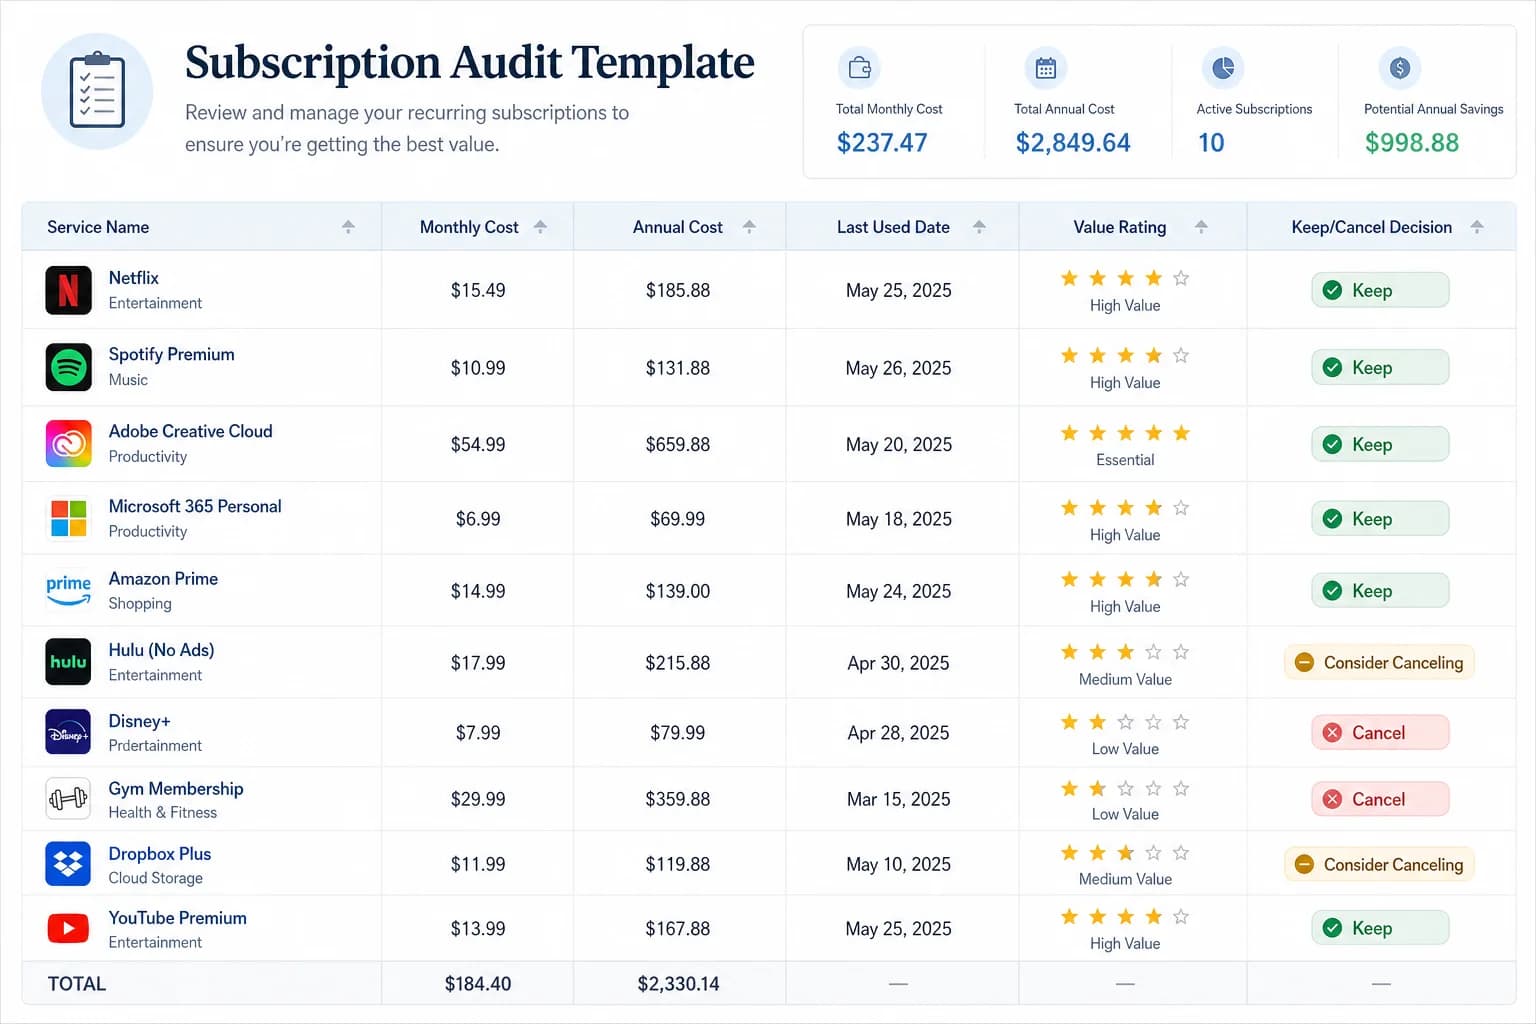Click the Total Monthly Cost wallet icon

pos(859,68)
